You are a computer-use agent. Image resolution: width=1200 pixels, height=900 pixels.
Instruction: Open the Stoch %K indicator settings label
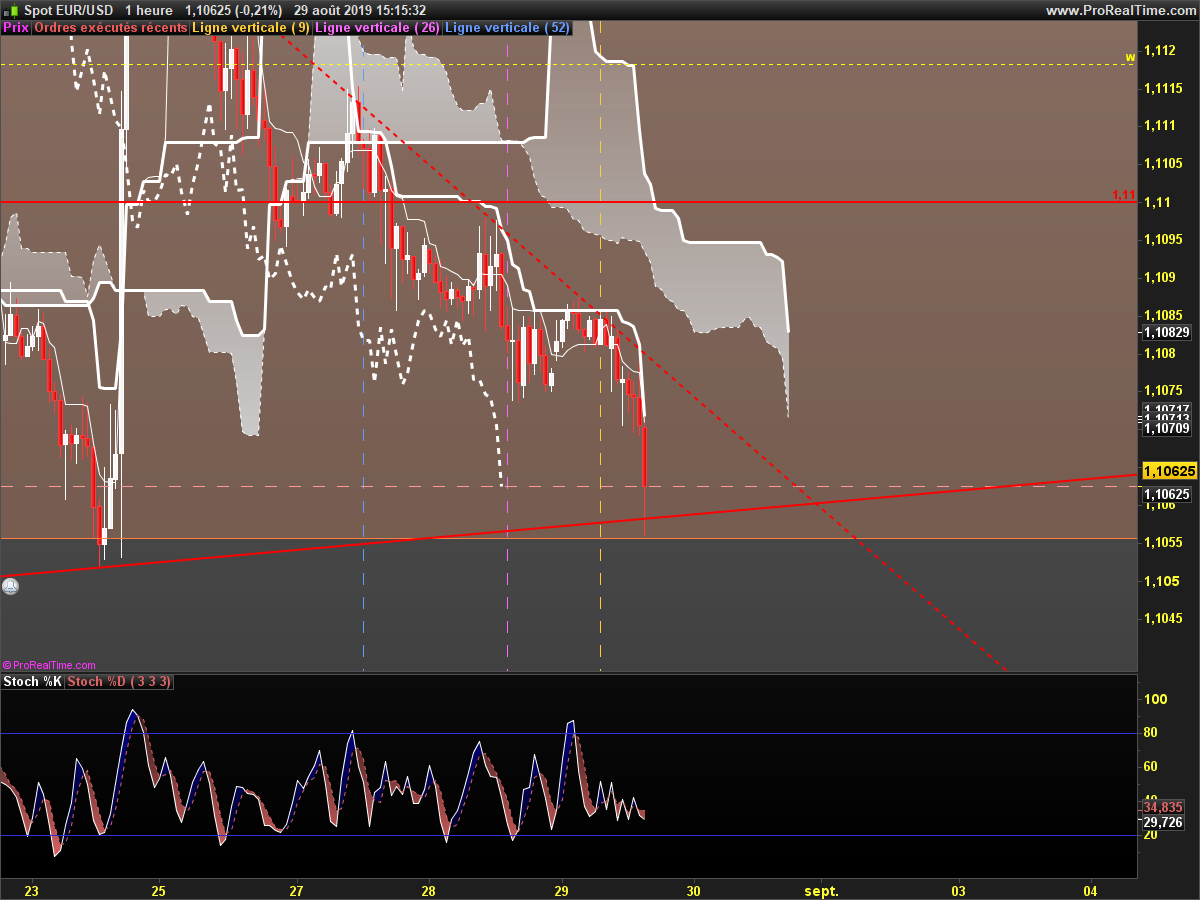[x=33, y=682]
